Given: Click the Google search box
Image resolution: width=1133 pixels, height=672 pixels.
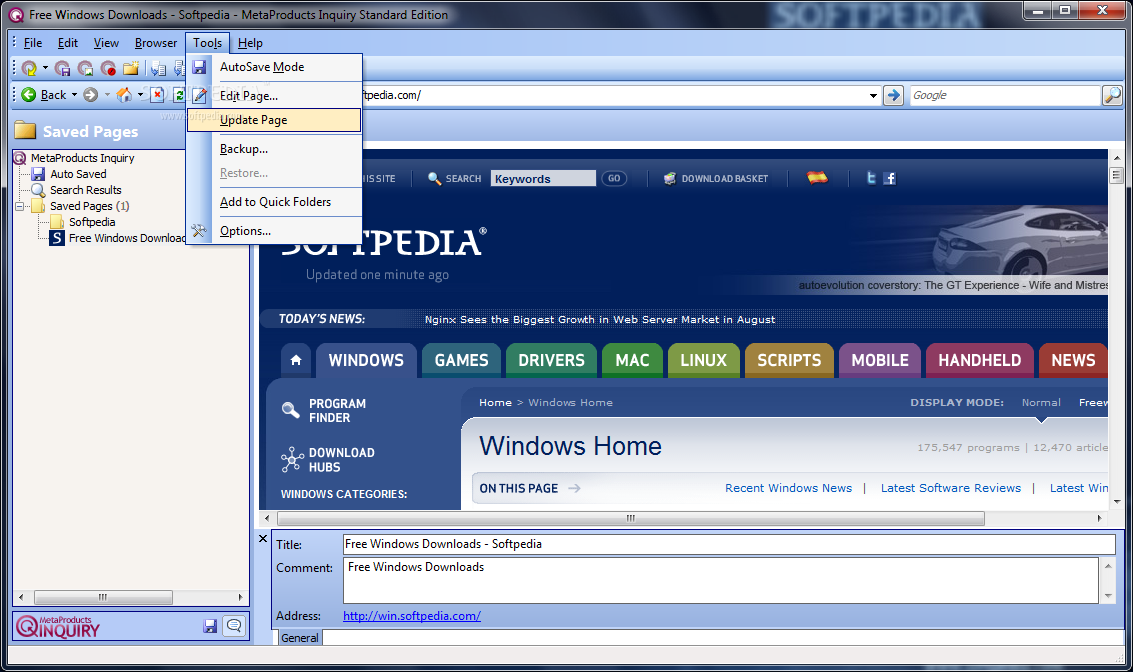Looking at the screenshot, I should coord(1005,95).
